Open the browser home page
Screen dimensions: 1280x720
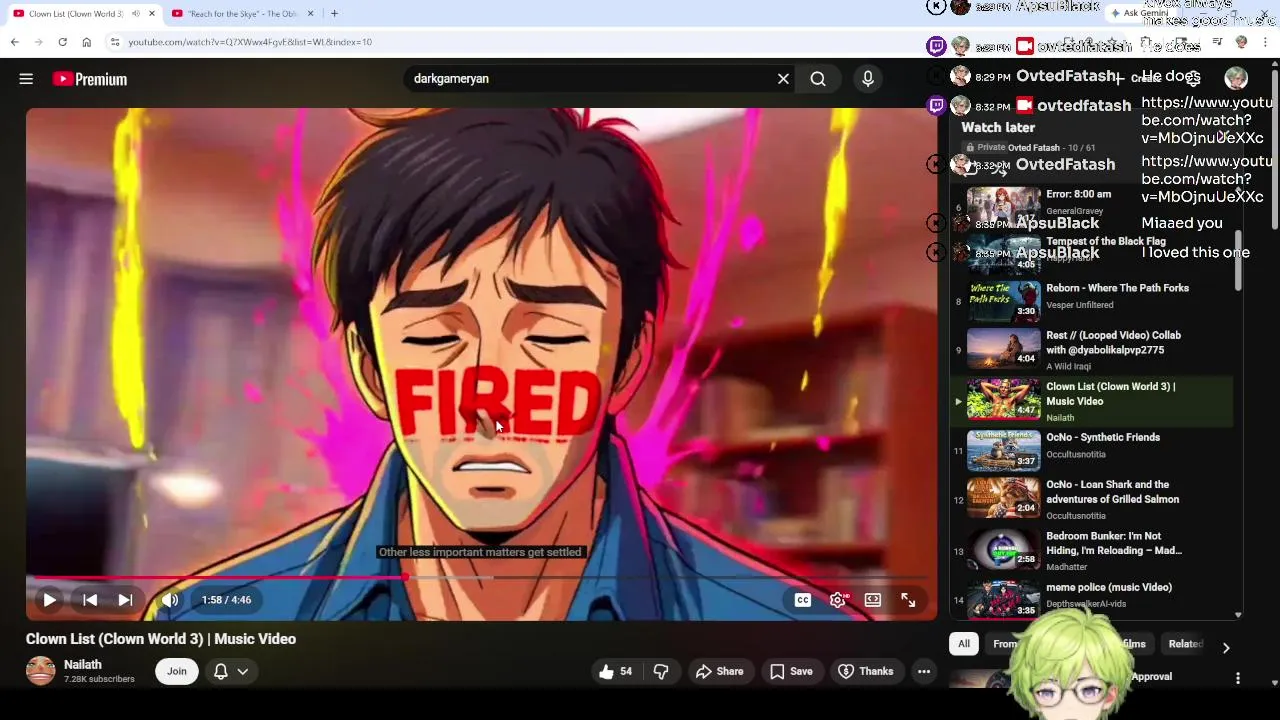click(86, 42)
